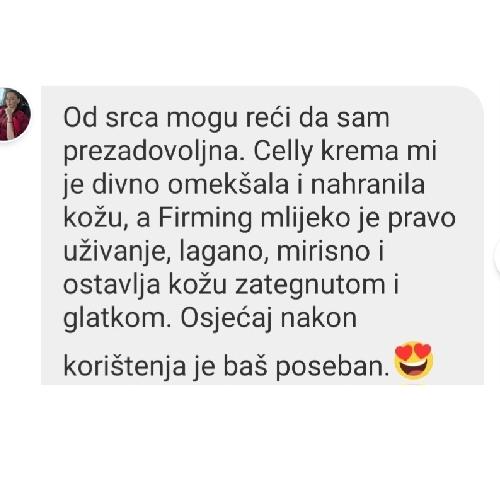The height and width of the screenshot is (500, 500).
Task: Click the word "srca" in the first line
Action: click(132, 119)
